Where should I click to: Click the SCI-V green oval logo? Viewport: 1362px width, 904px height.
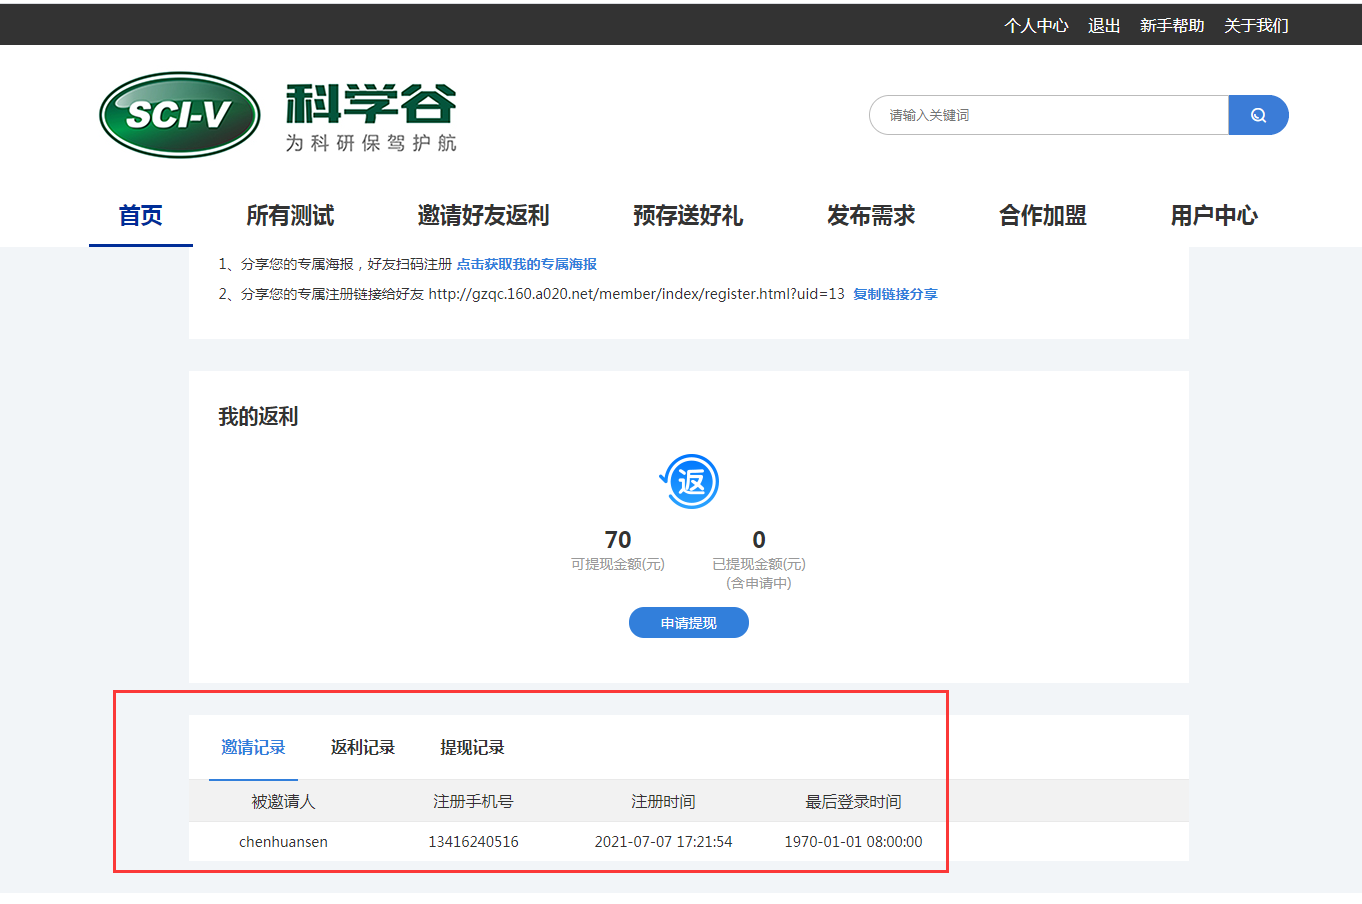(x=180, y=115)
